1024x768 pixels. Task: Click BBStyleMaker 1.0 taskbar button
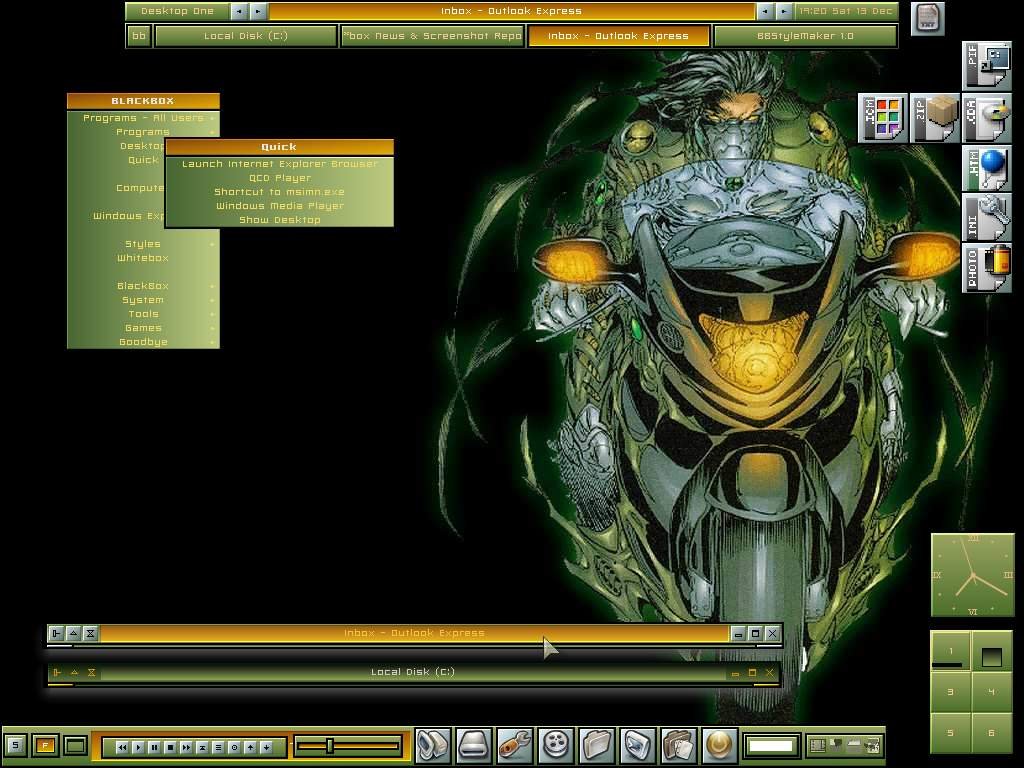click(x=805, y=36)
